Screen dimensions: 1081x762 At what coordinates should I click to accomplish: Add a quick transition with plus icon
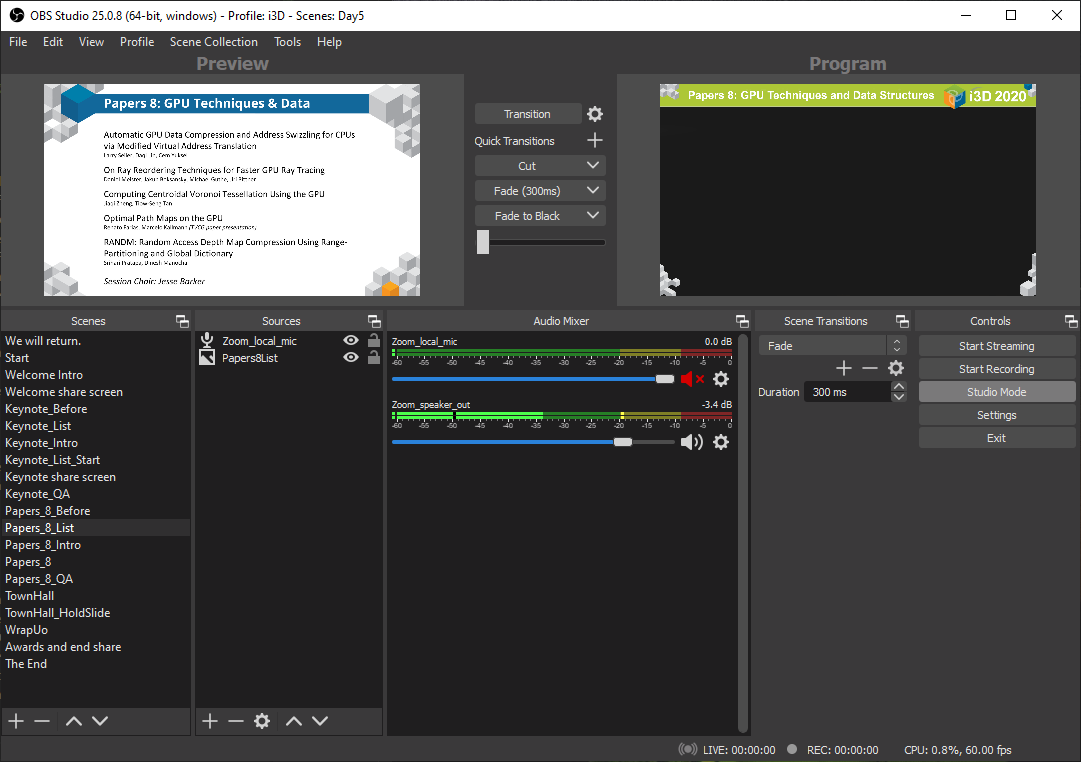(594, 141)
